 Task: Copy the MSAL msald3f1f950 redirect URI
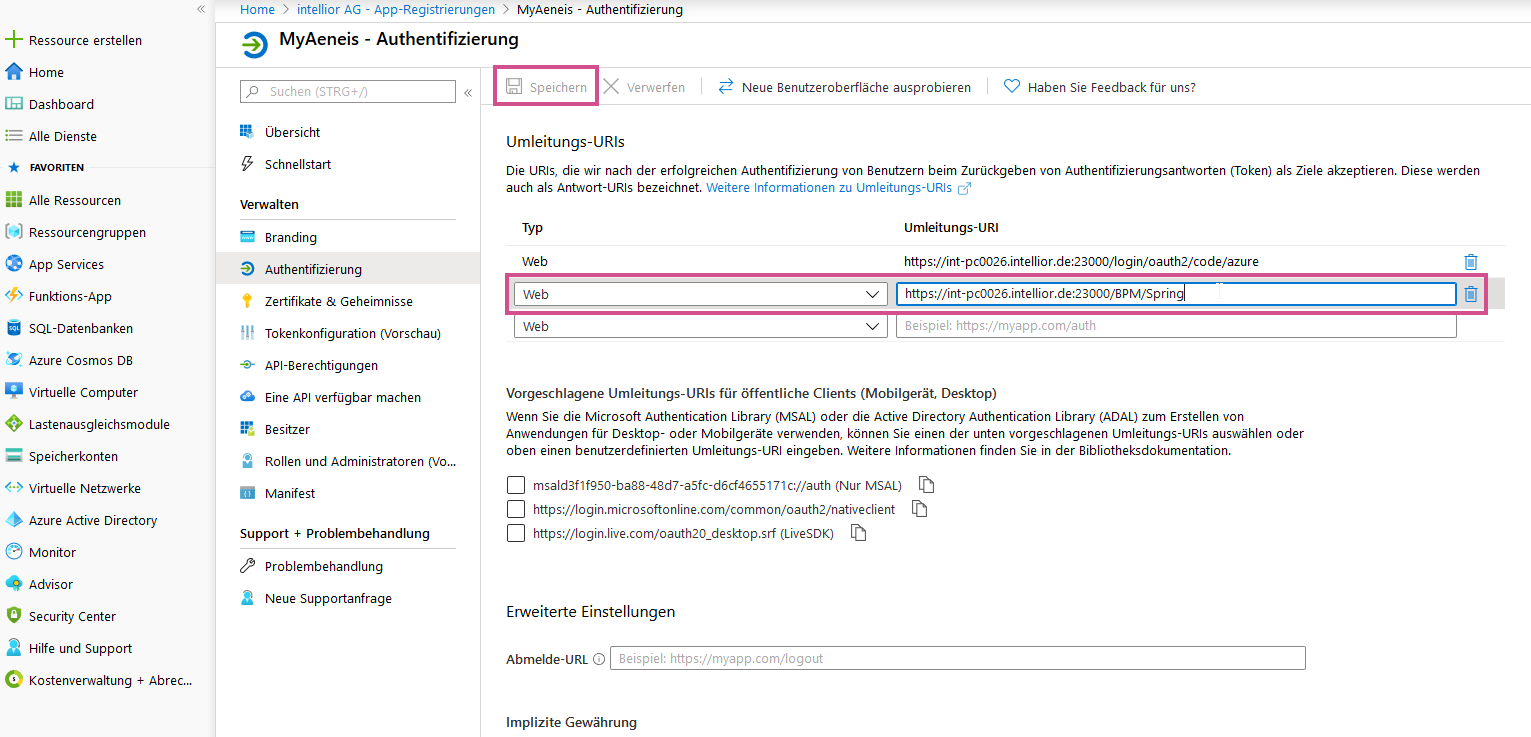tap(927, 485)
